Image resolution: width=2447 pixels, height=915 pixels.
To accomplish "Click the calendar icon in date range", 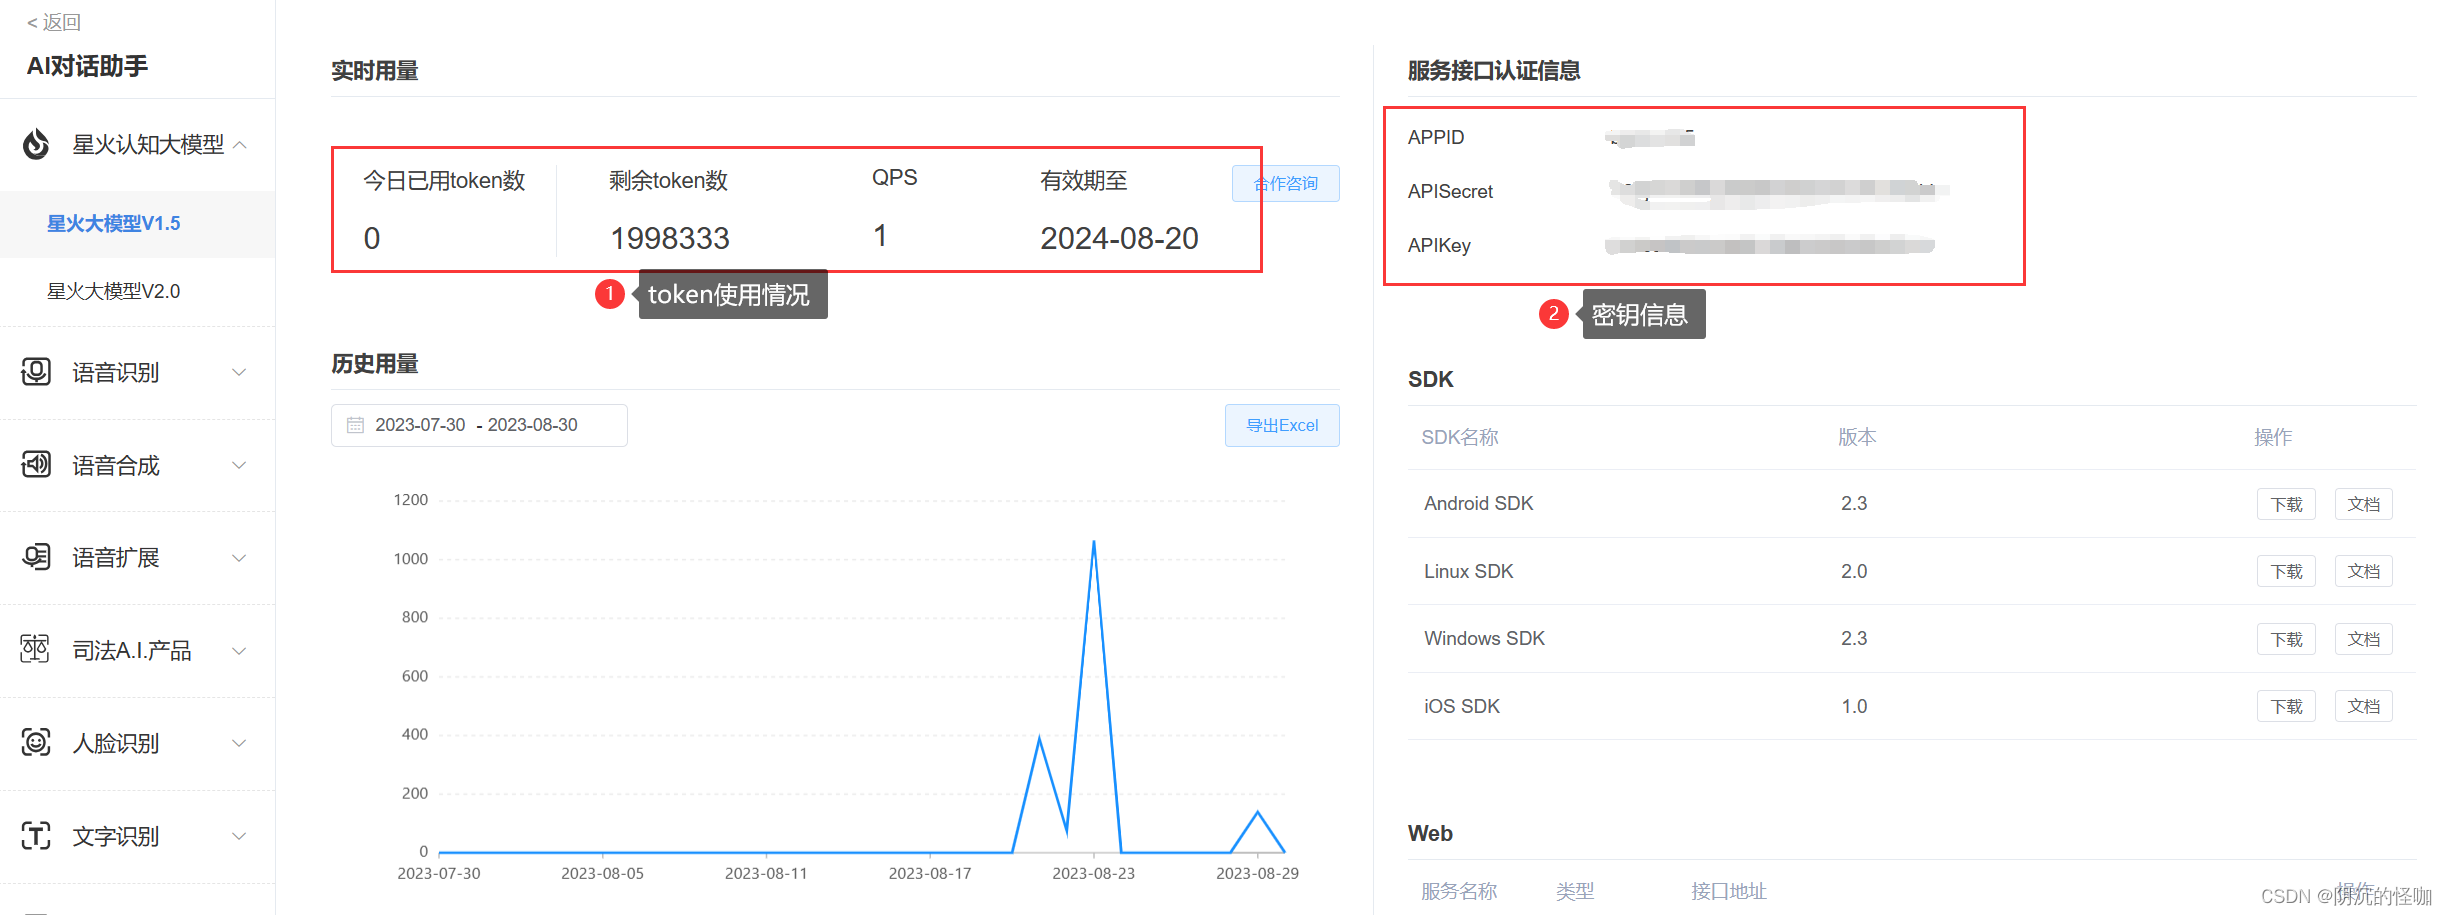I will (x=355, y=425).
